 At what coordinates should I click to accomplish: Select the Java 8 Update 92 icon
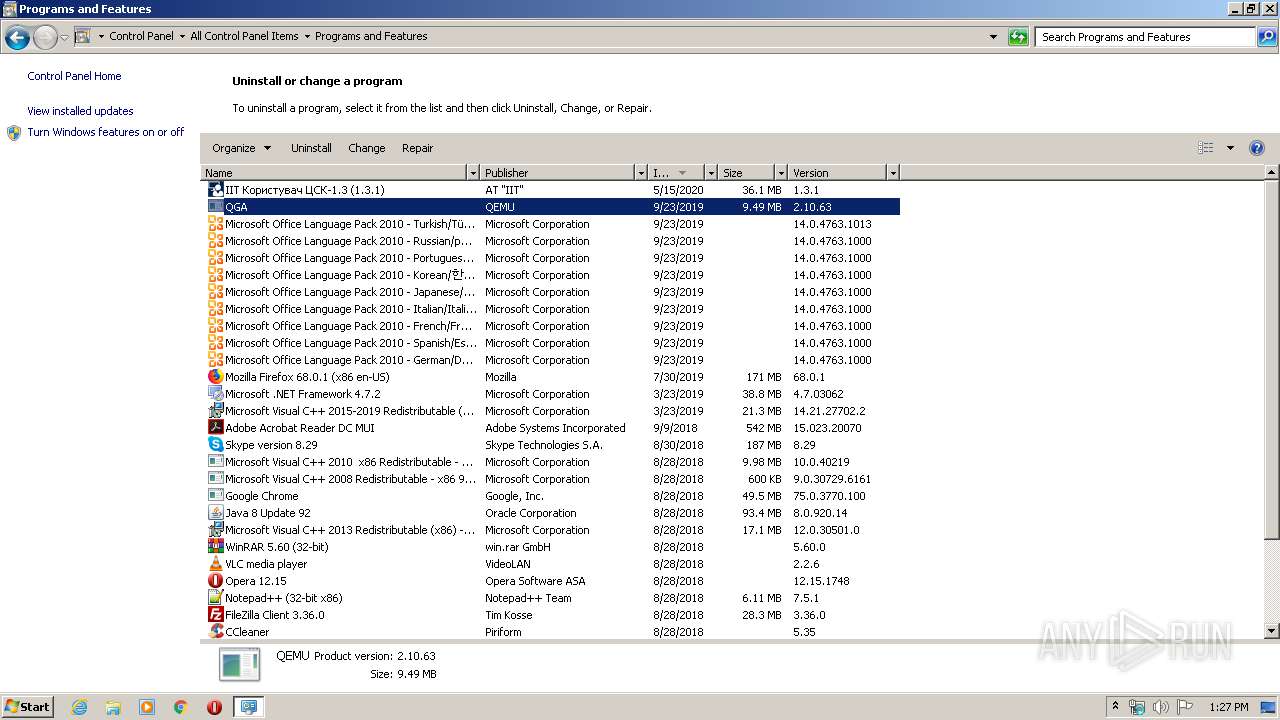coord(215,513)
